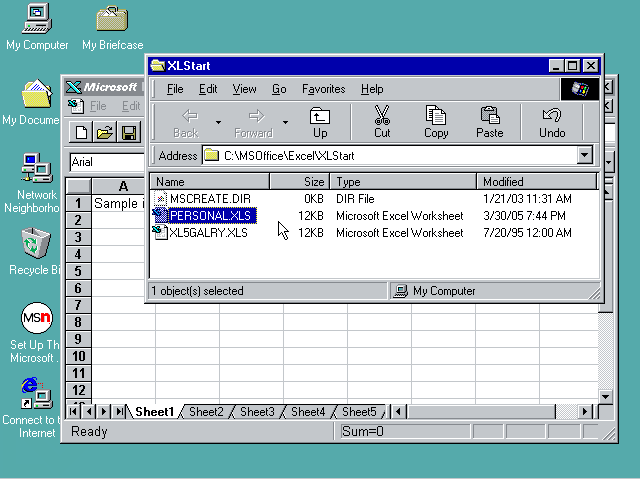Click cell A1 containing Sample text
This screenshot has height=480, width=640.
(118, 203)
